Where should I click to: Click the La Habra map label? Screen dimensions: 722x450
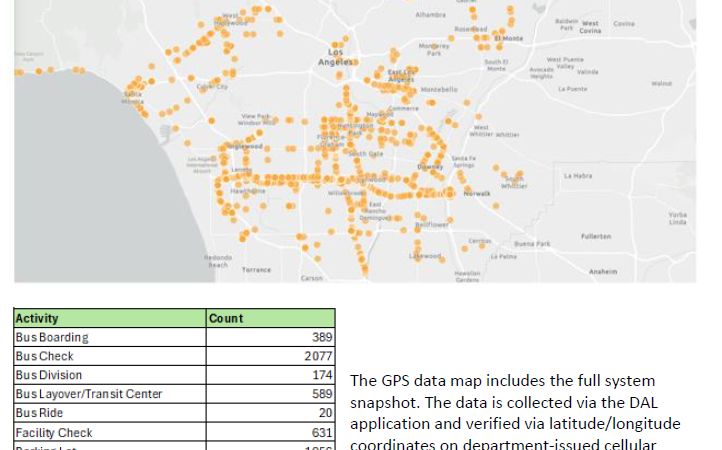pos(578,176)
